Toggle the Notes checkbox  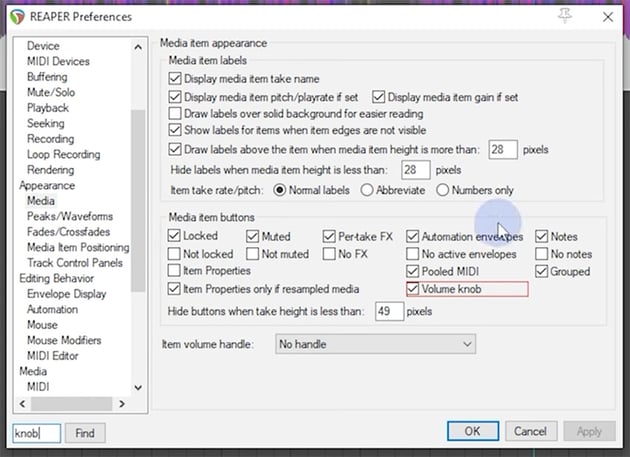pos(542,236)
